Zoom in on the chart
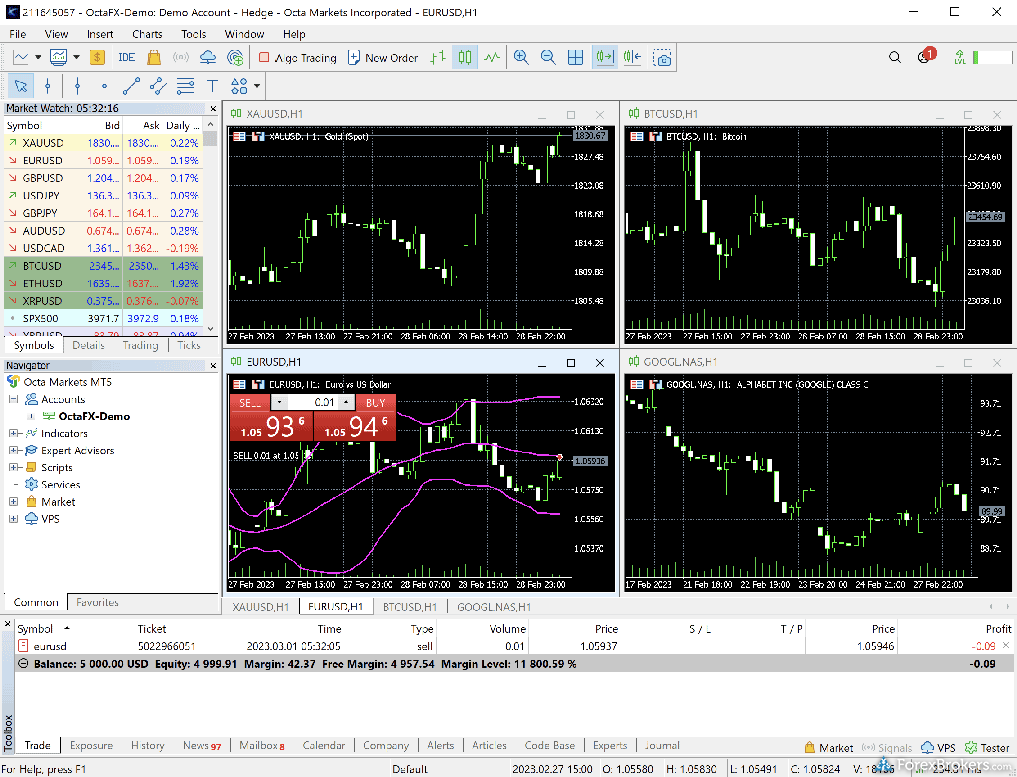Viewport: 1017px width, 777px height. click(521, 58)
